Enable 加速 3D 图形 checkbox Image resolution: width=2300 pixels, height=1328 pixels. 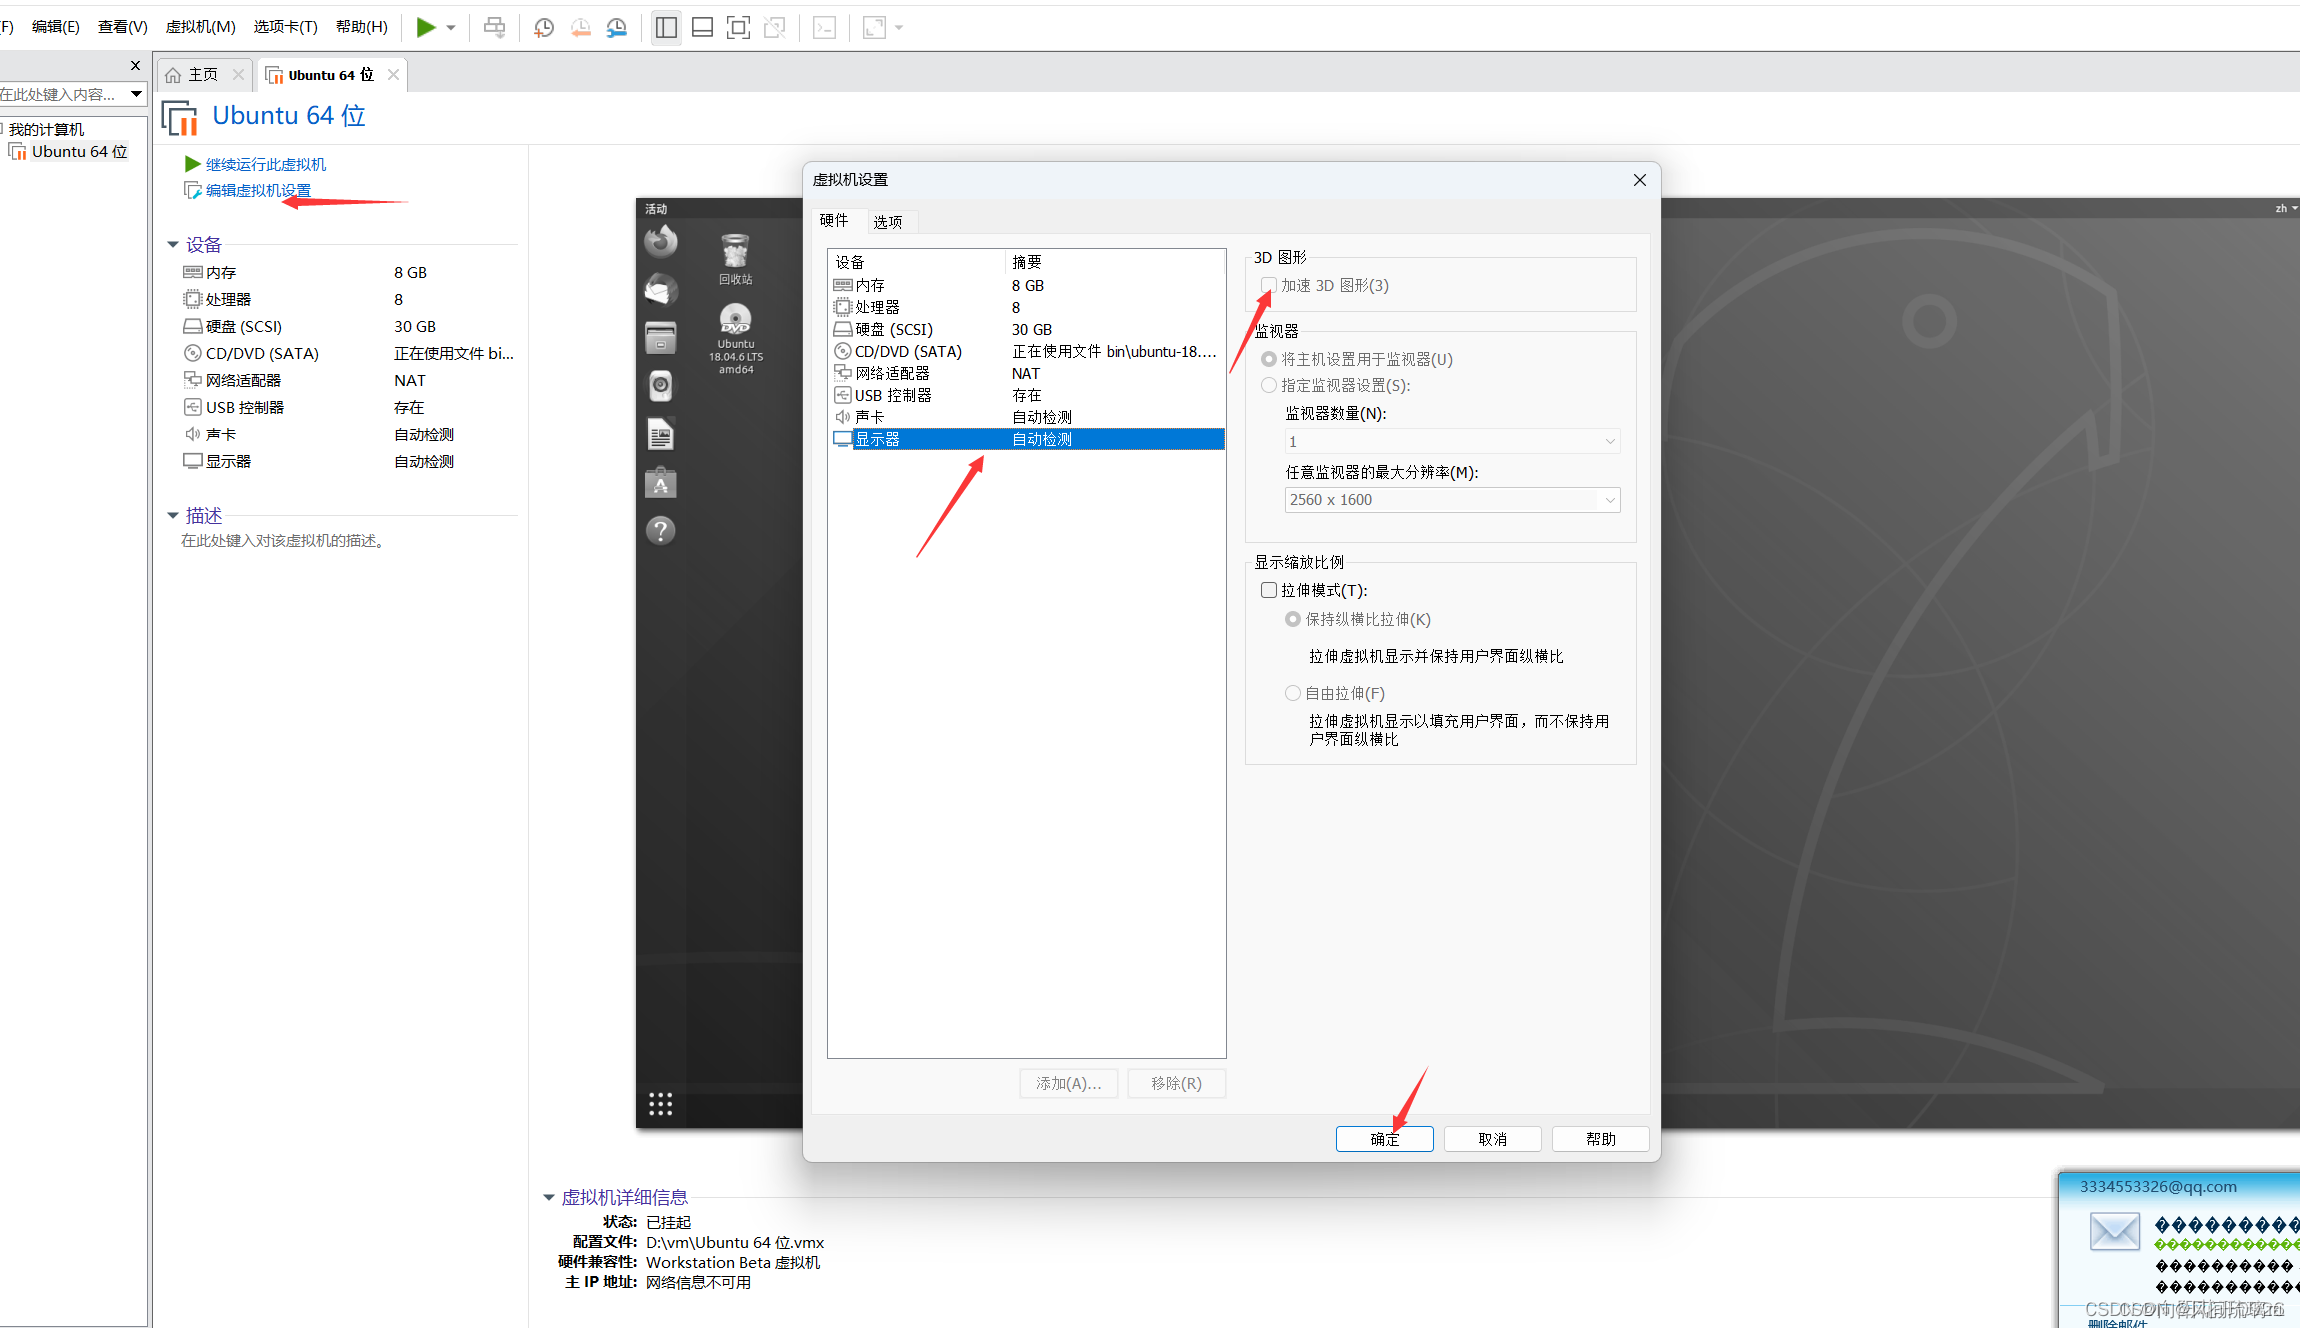pos(1269,286)
